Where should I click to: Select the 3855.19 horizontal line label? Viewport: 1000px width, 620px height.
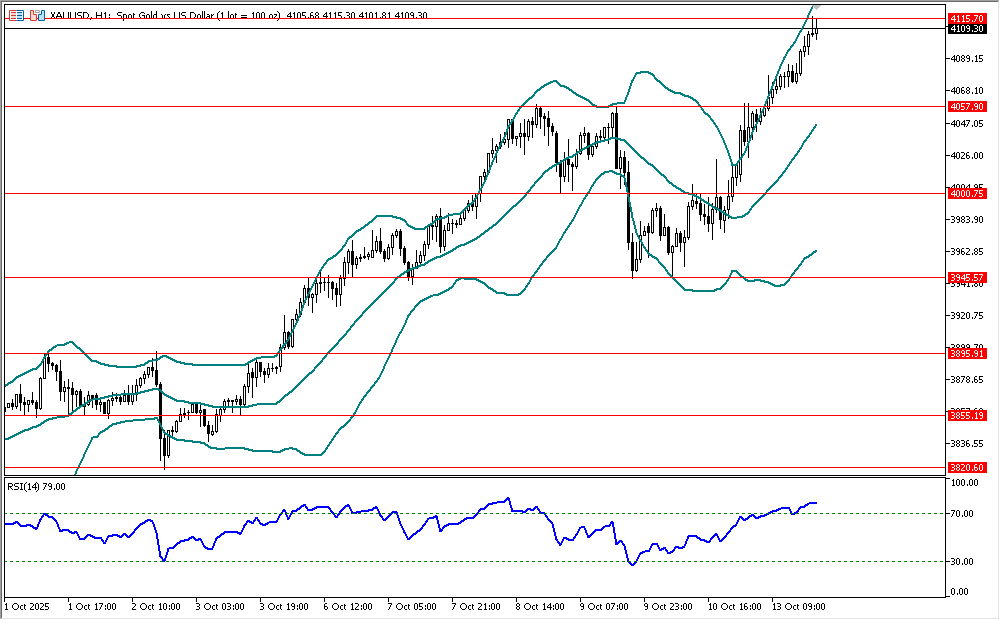pyautogui.click(x=967, y=415)
